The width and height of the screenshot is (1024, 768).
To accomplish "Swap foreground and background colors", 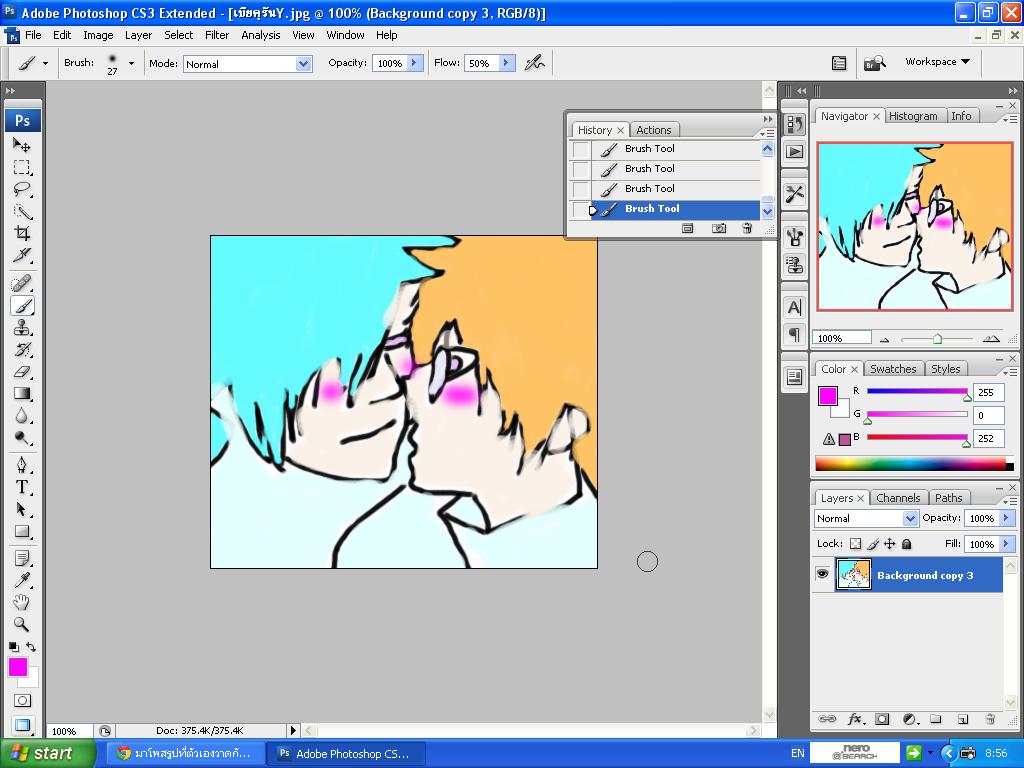I will click(x=31, y=647).
